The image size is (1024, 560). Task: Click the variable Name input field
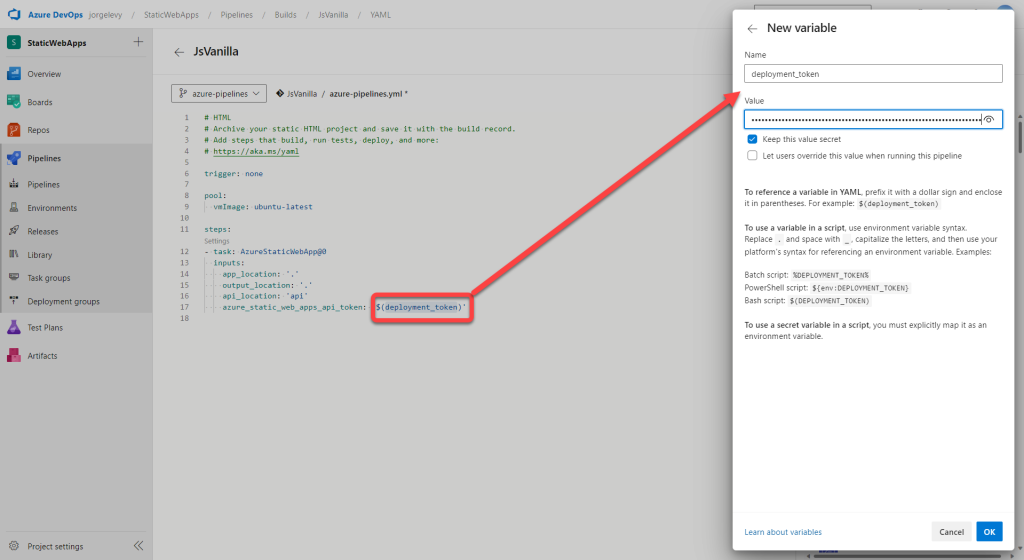pos(873,73)
